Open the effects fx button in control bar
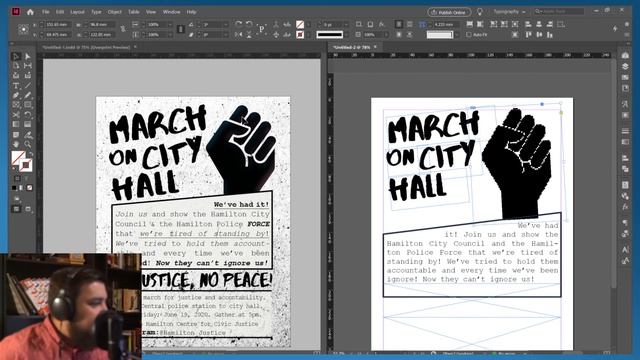This screenshot has width=640, height=360. click(x=381, y=24)
